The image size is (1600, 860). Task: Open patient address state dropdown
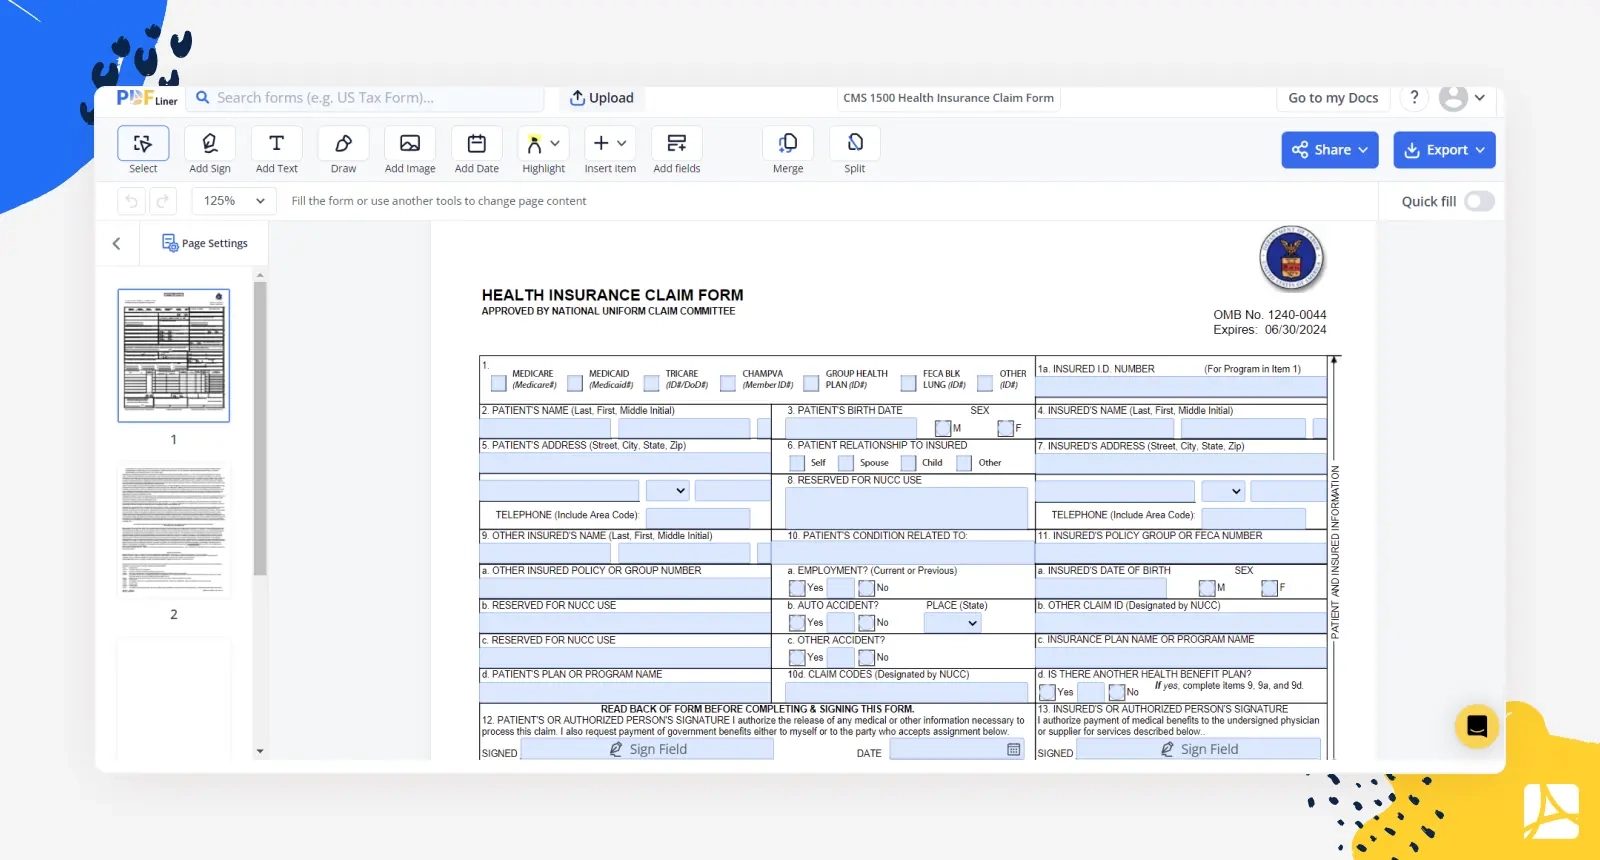tap(667, 491)
